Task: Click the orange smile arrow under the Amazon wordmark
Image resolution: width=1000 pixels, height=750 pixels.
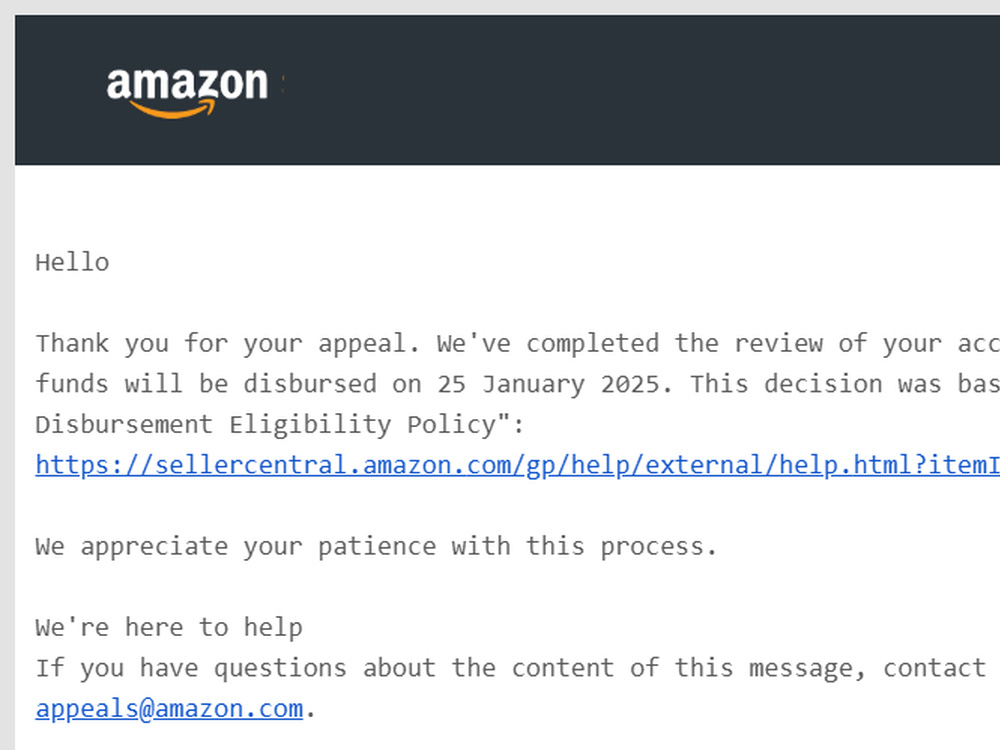Action: [172, 109]
